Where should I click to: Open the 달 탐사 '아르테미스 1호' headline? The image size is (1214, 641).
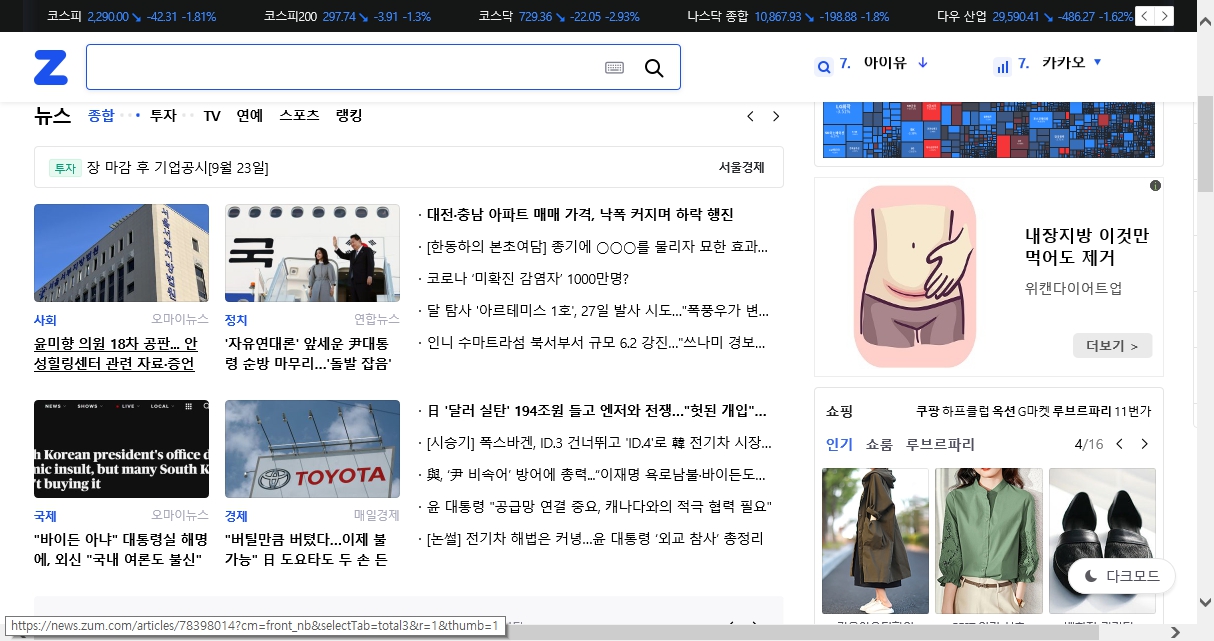click(x=597, y=310)
